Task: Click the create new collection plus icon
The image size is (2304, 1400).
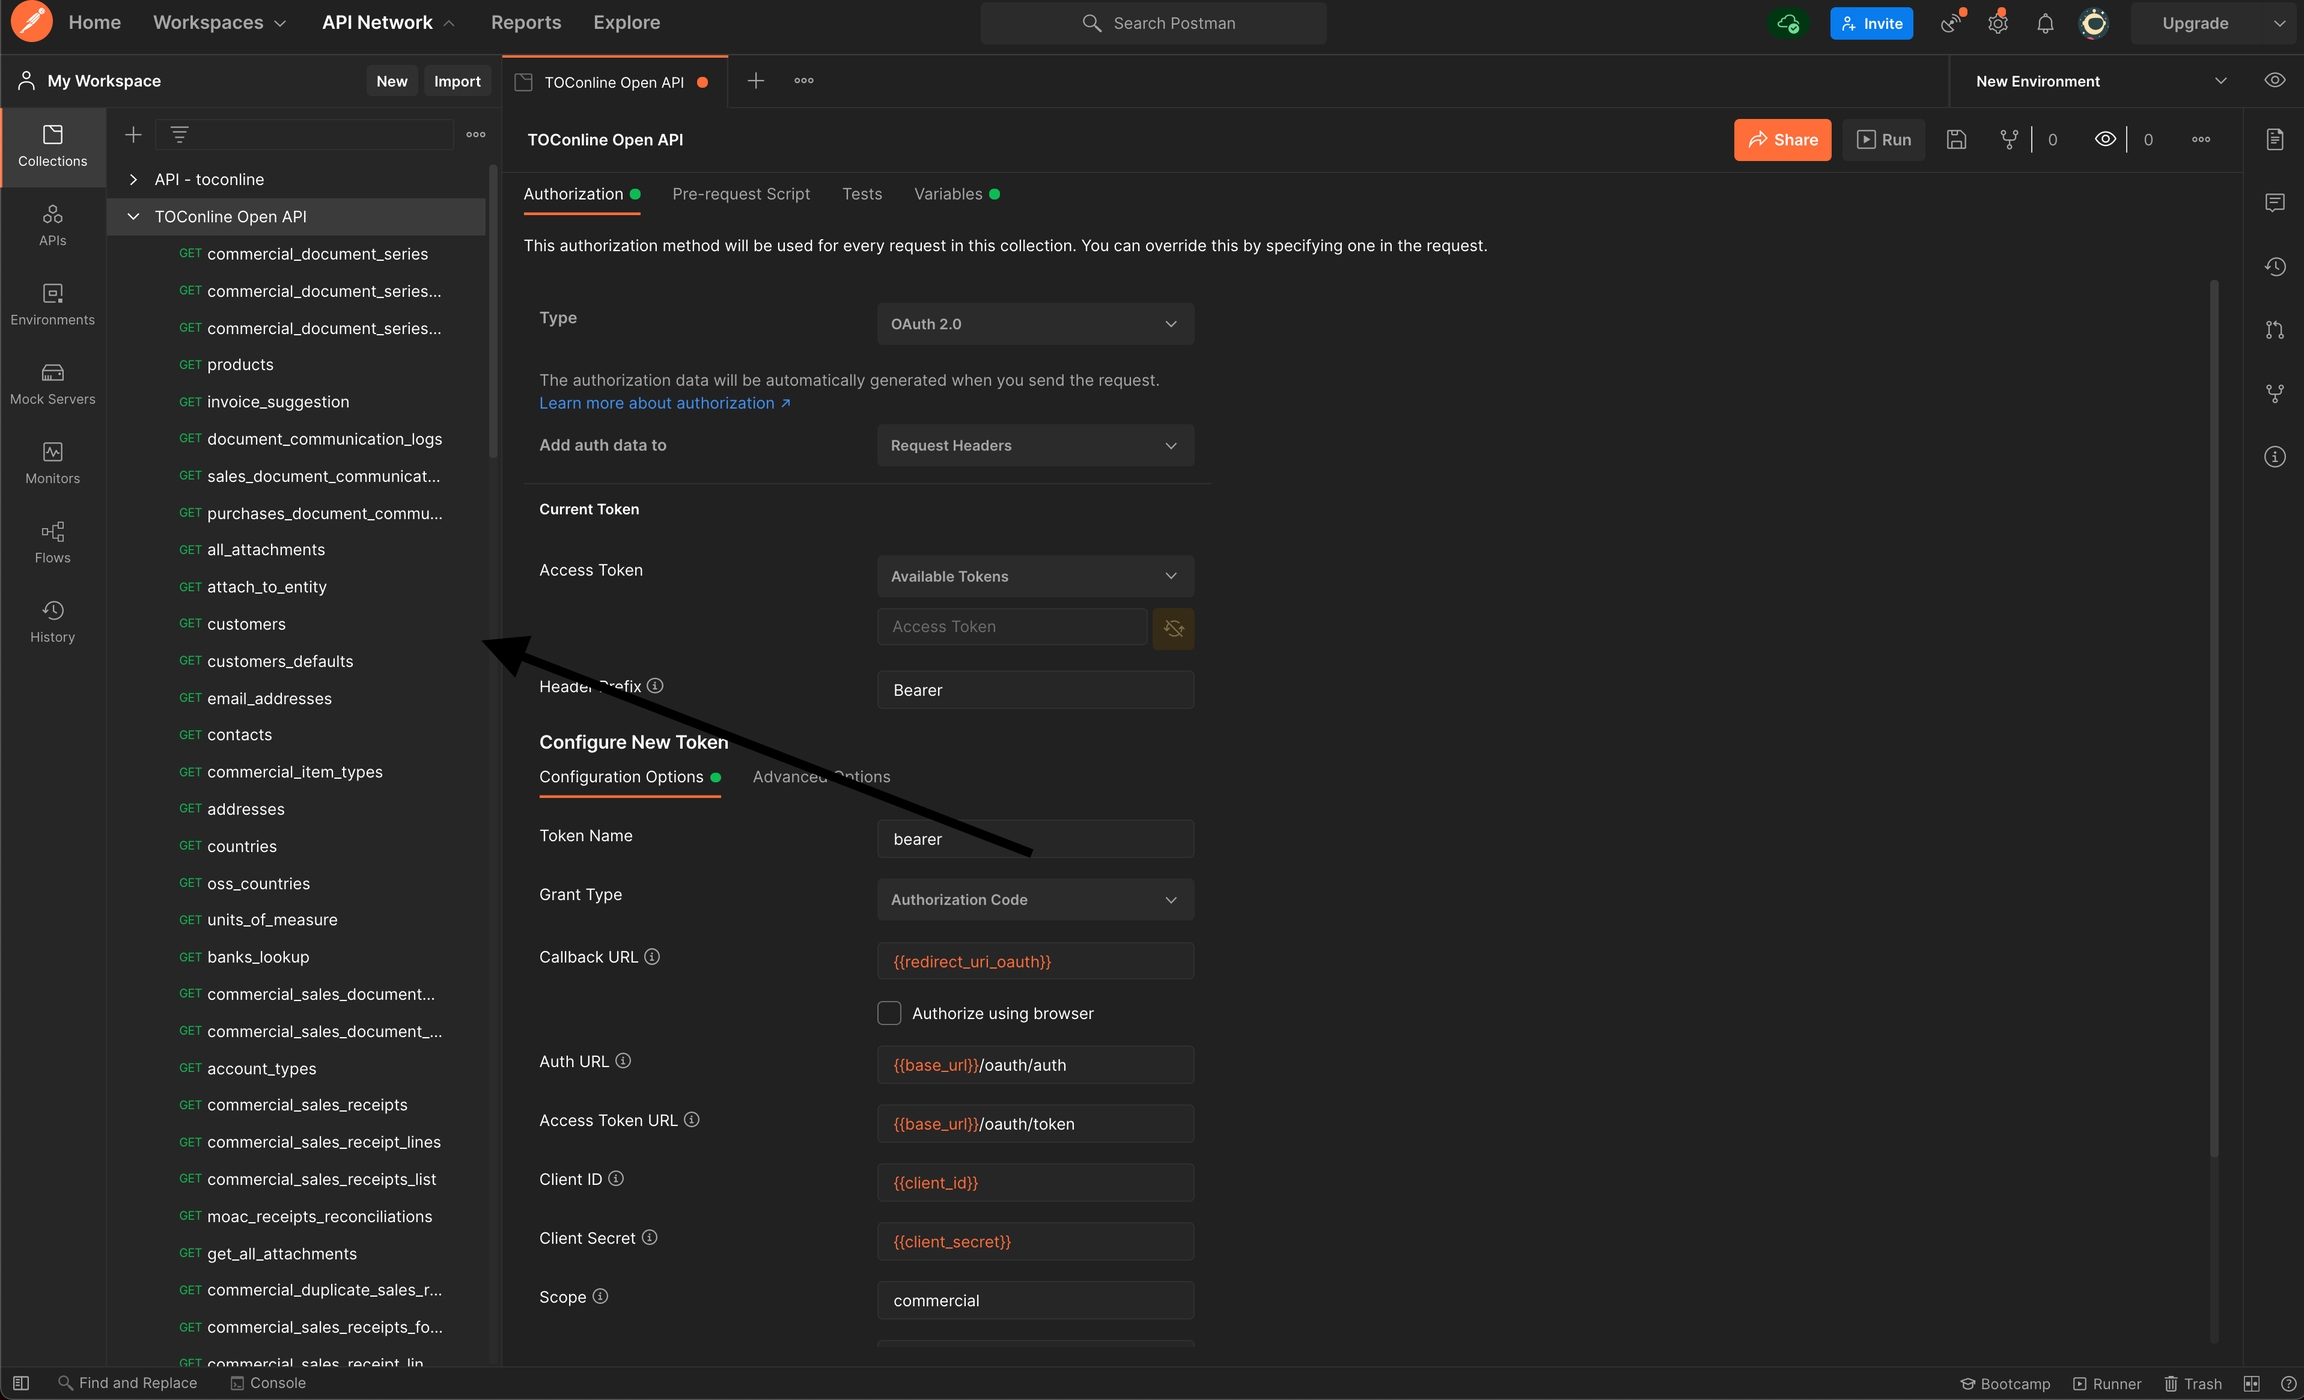Action: click(x=133, y=134)
